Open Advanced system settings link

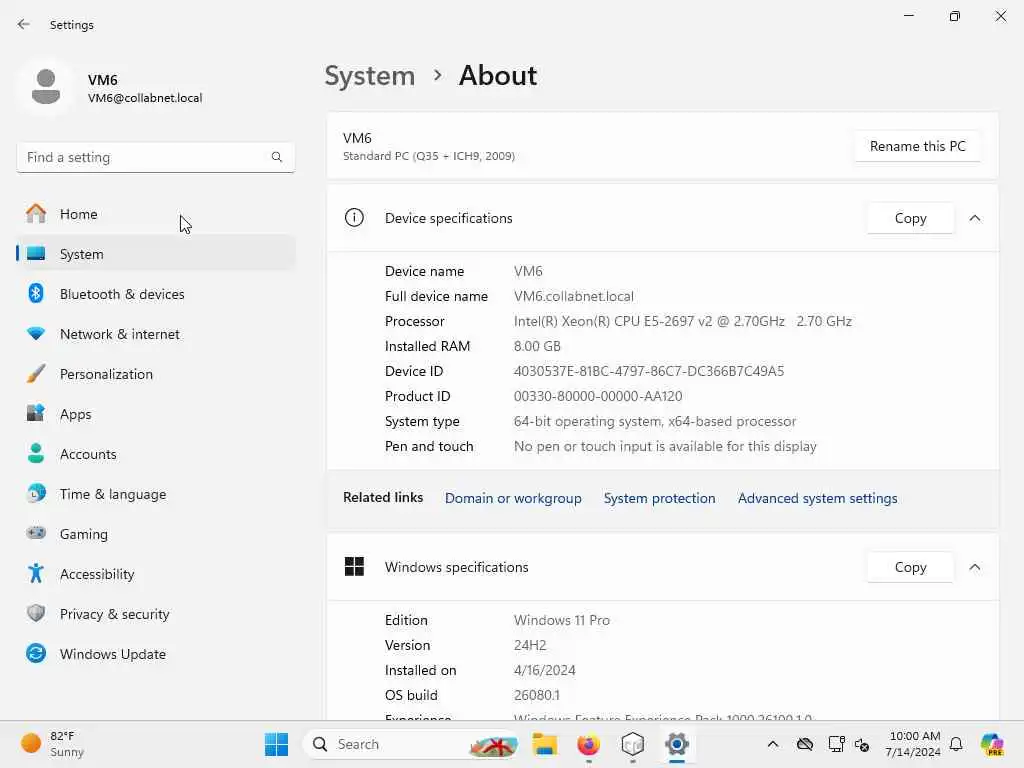click(817, 498)
